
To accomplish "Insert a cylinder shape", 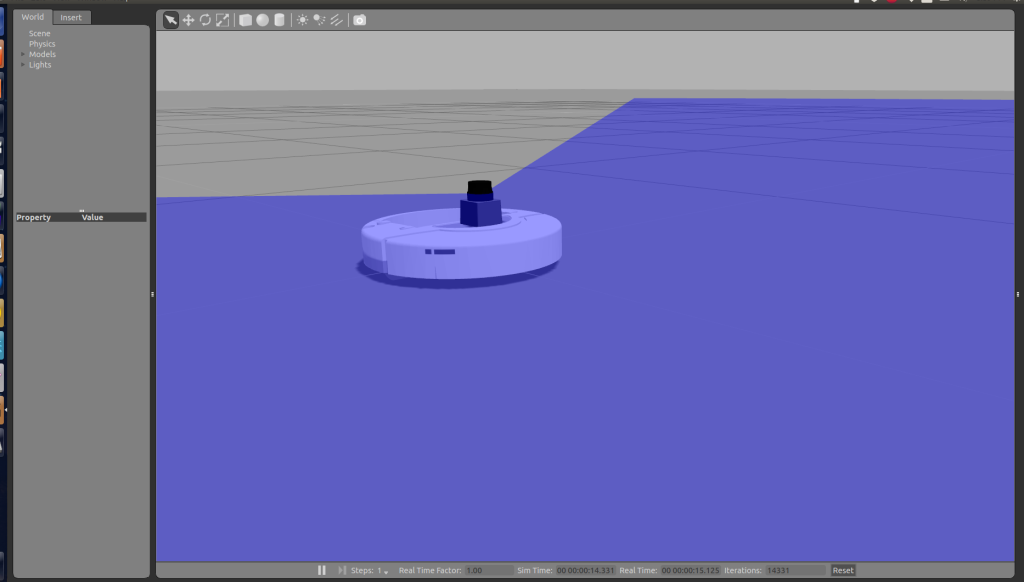I will pos(279,19).
